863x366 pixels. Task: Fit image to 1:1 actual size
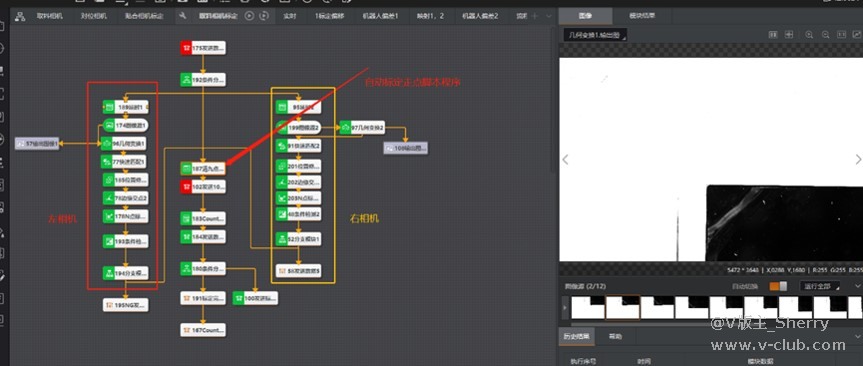click(841, 35)
